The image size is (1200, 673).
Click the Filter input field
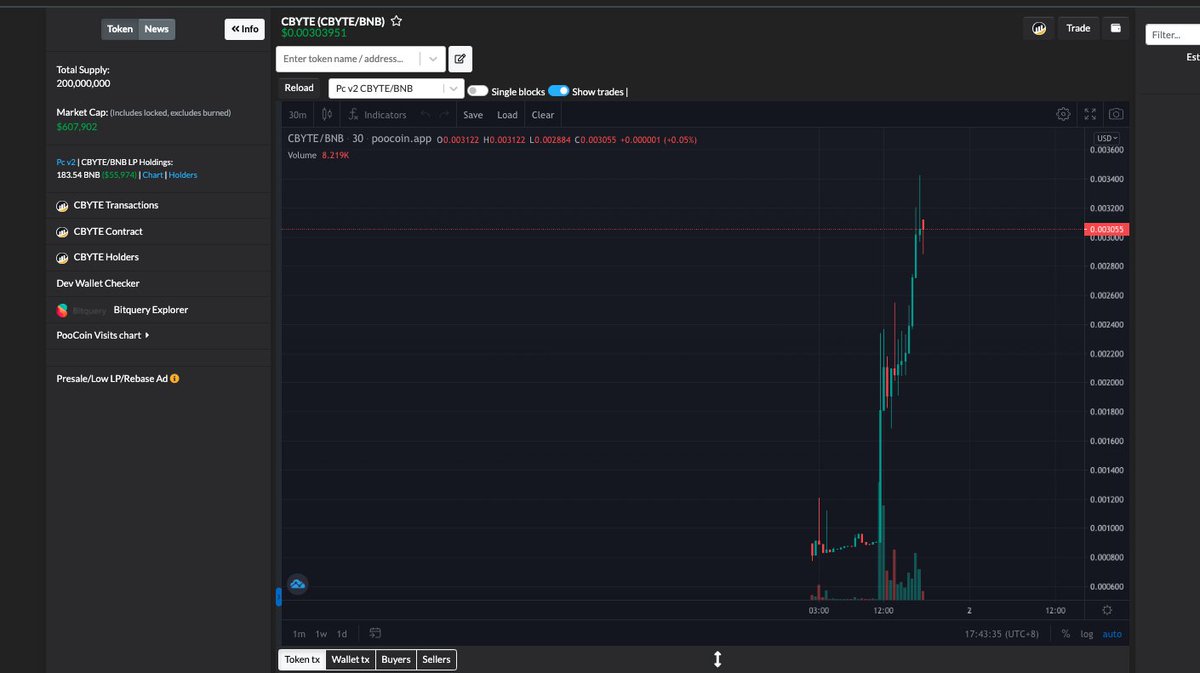point(1172,35)
